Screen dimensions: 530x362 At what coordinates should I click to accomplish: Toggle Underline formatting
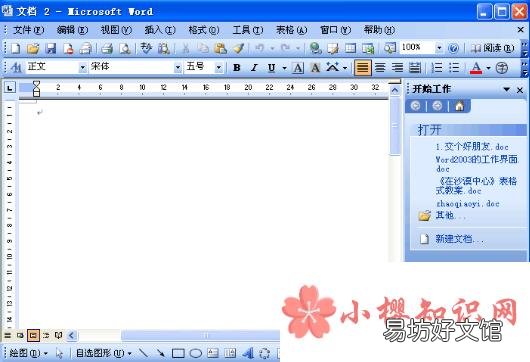(271, 68)
